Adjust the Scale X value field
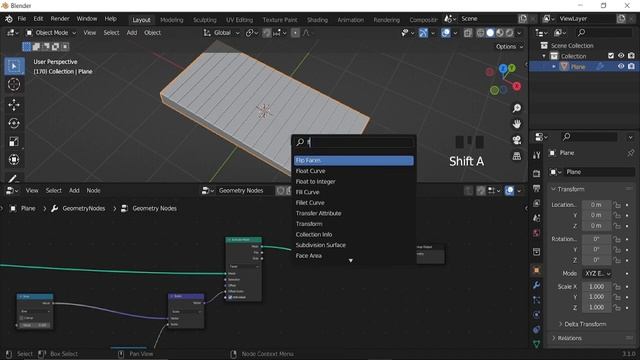Screen dimensions: 640x360 tap(596, 287)
